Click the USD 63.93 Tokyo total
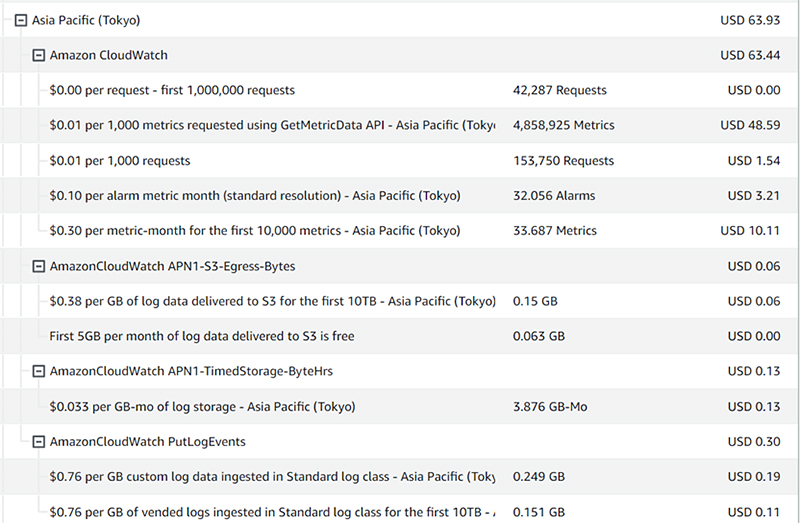The width and height of the screenshot is (800, 523). pos(750,20)
